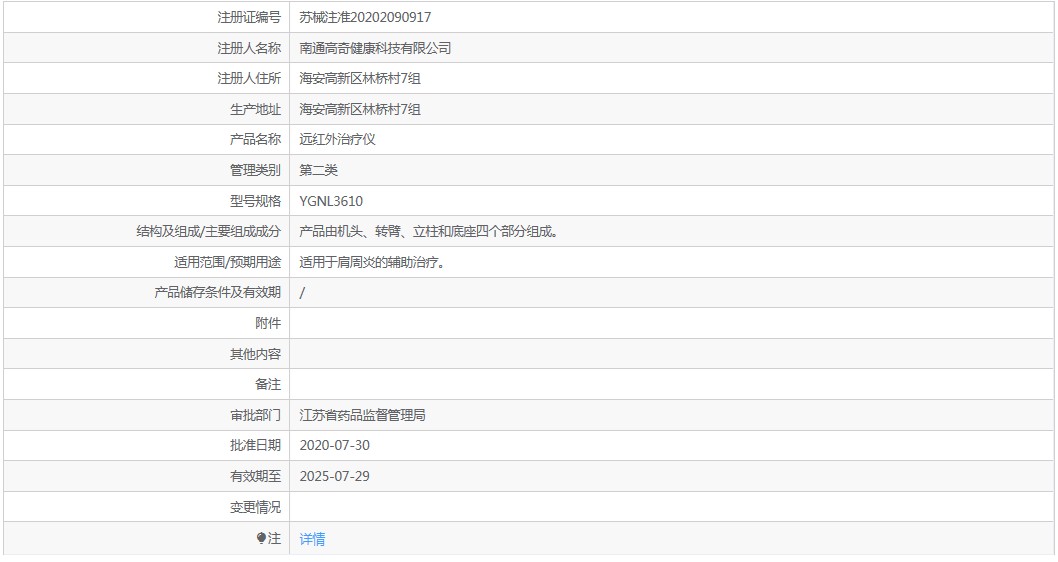The width and height of the screenshot is (1058, 562).
Task: Select model value YGNL3610
Action: click(x=331, y=201)
